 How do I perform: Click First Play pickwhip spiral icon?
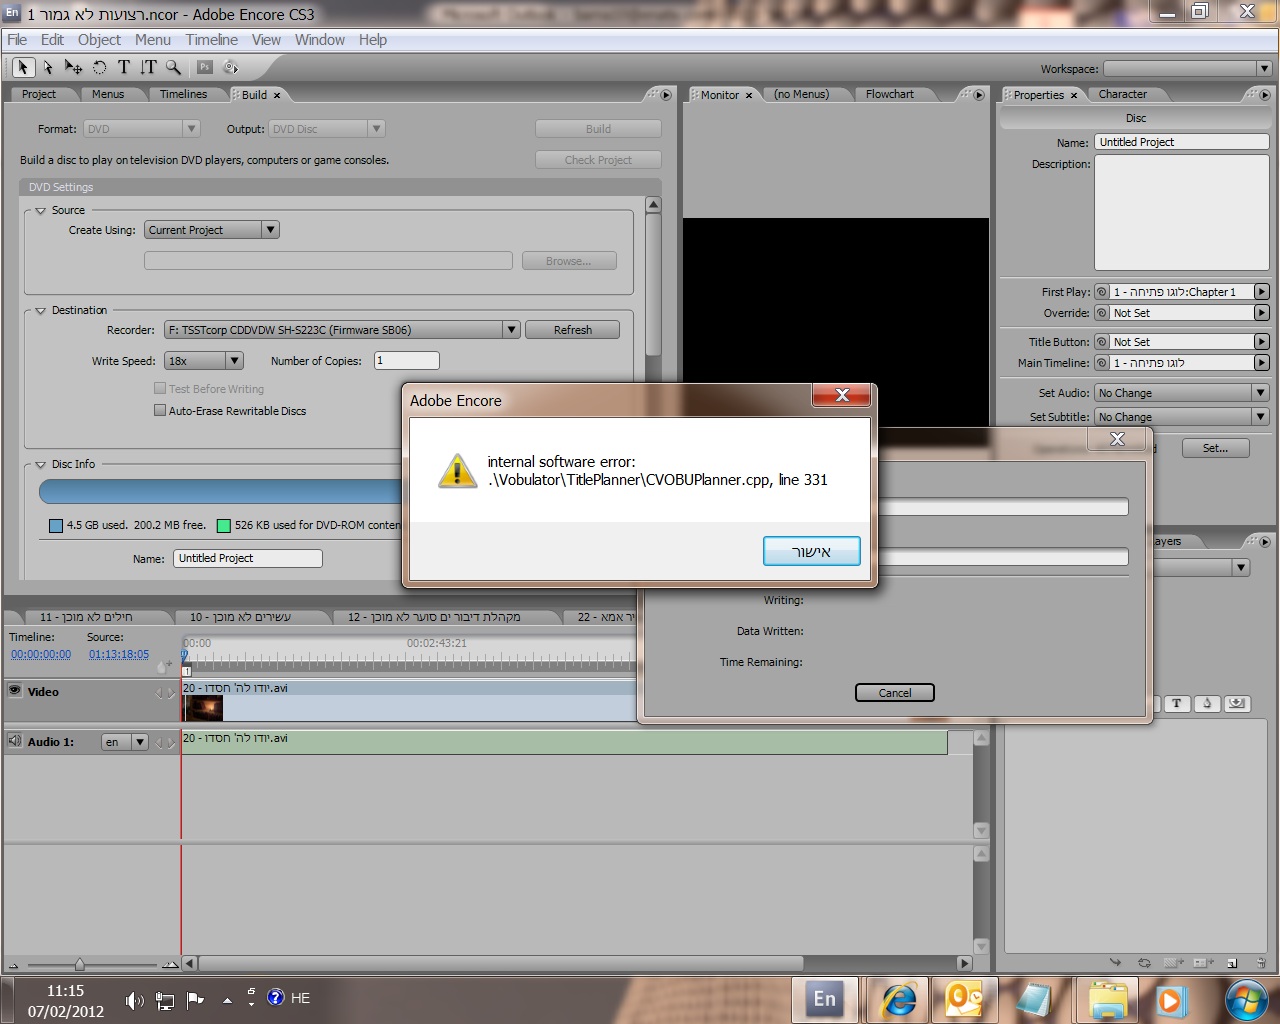(x=1102, y=292)
